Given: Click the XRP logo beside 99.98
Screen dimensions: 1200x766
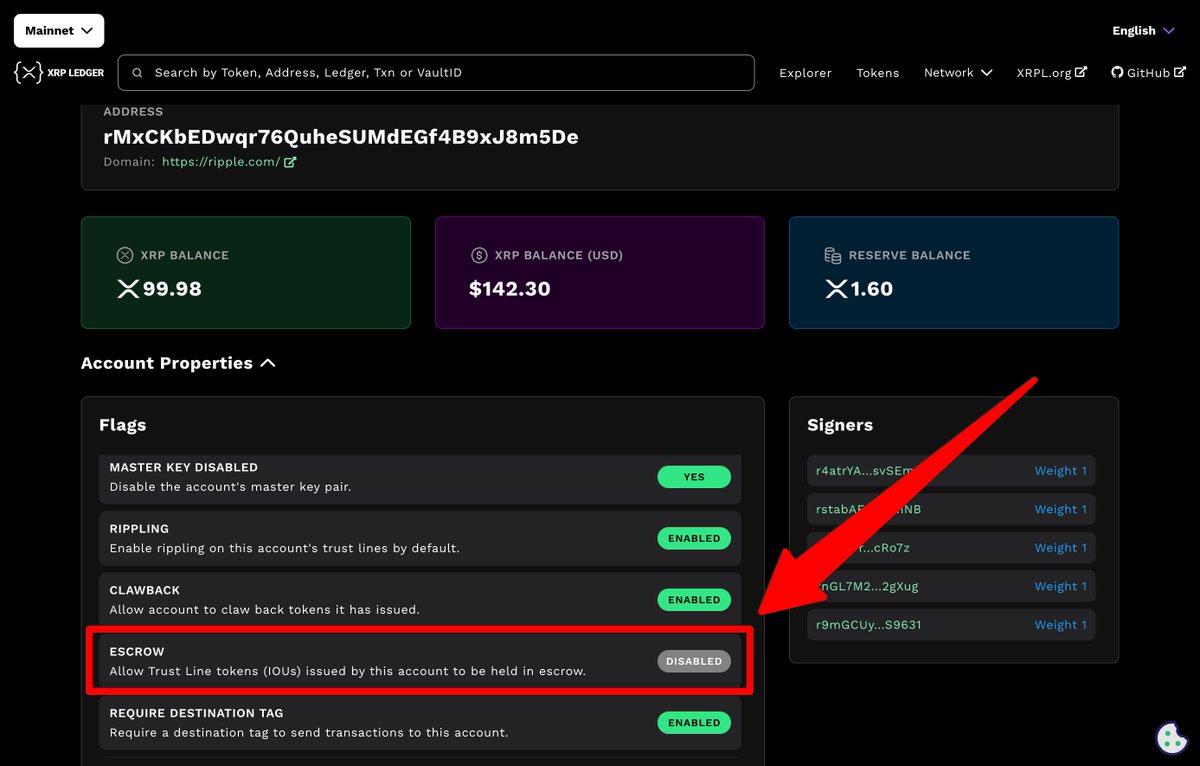Looking at the screenshot, I should [x=129, y=289].
